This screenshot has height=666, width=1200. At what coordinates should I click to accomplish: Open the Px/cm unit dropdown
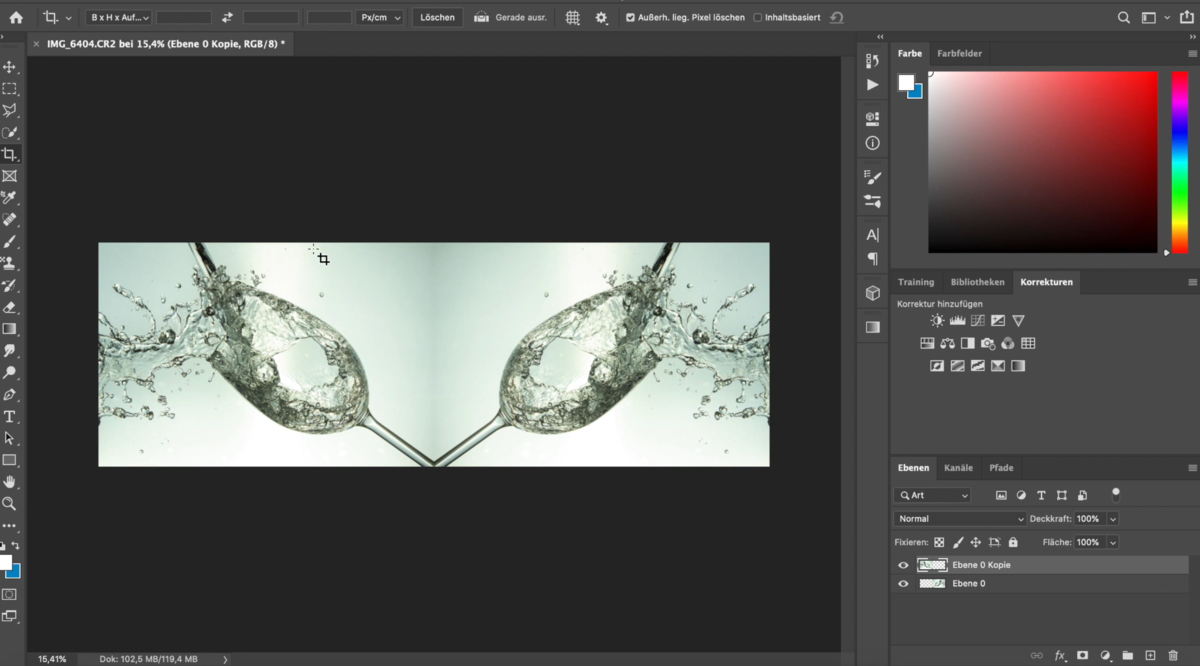tap(380, 17)
